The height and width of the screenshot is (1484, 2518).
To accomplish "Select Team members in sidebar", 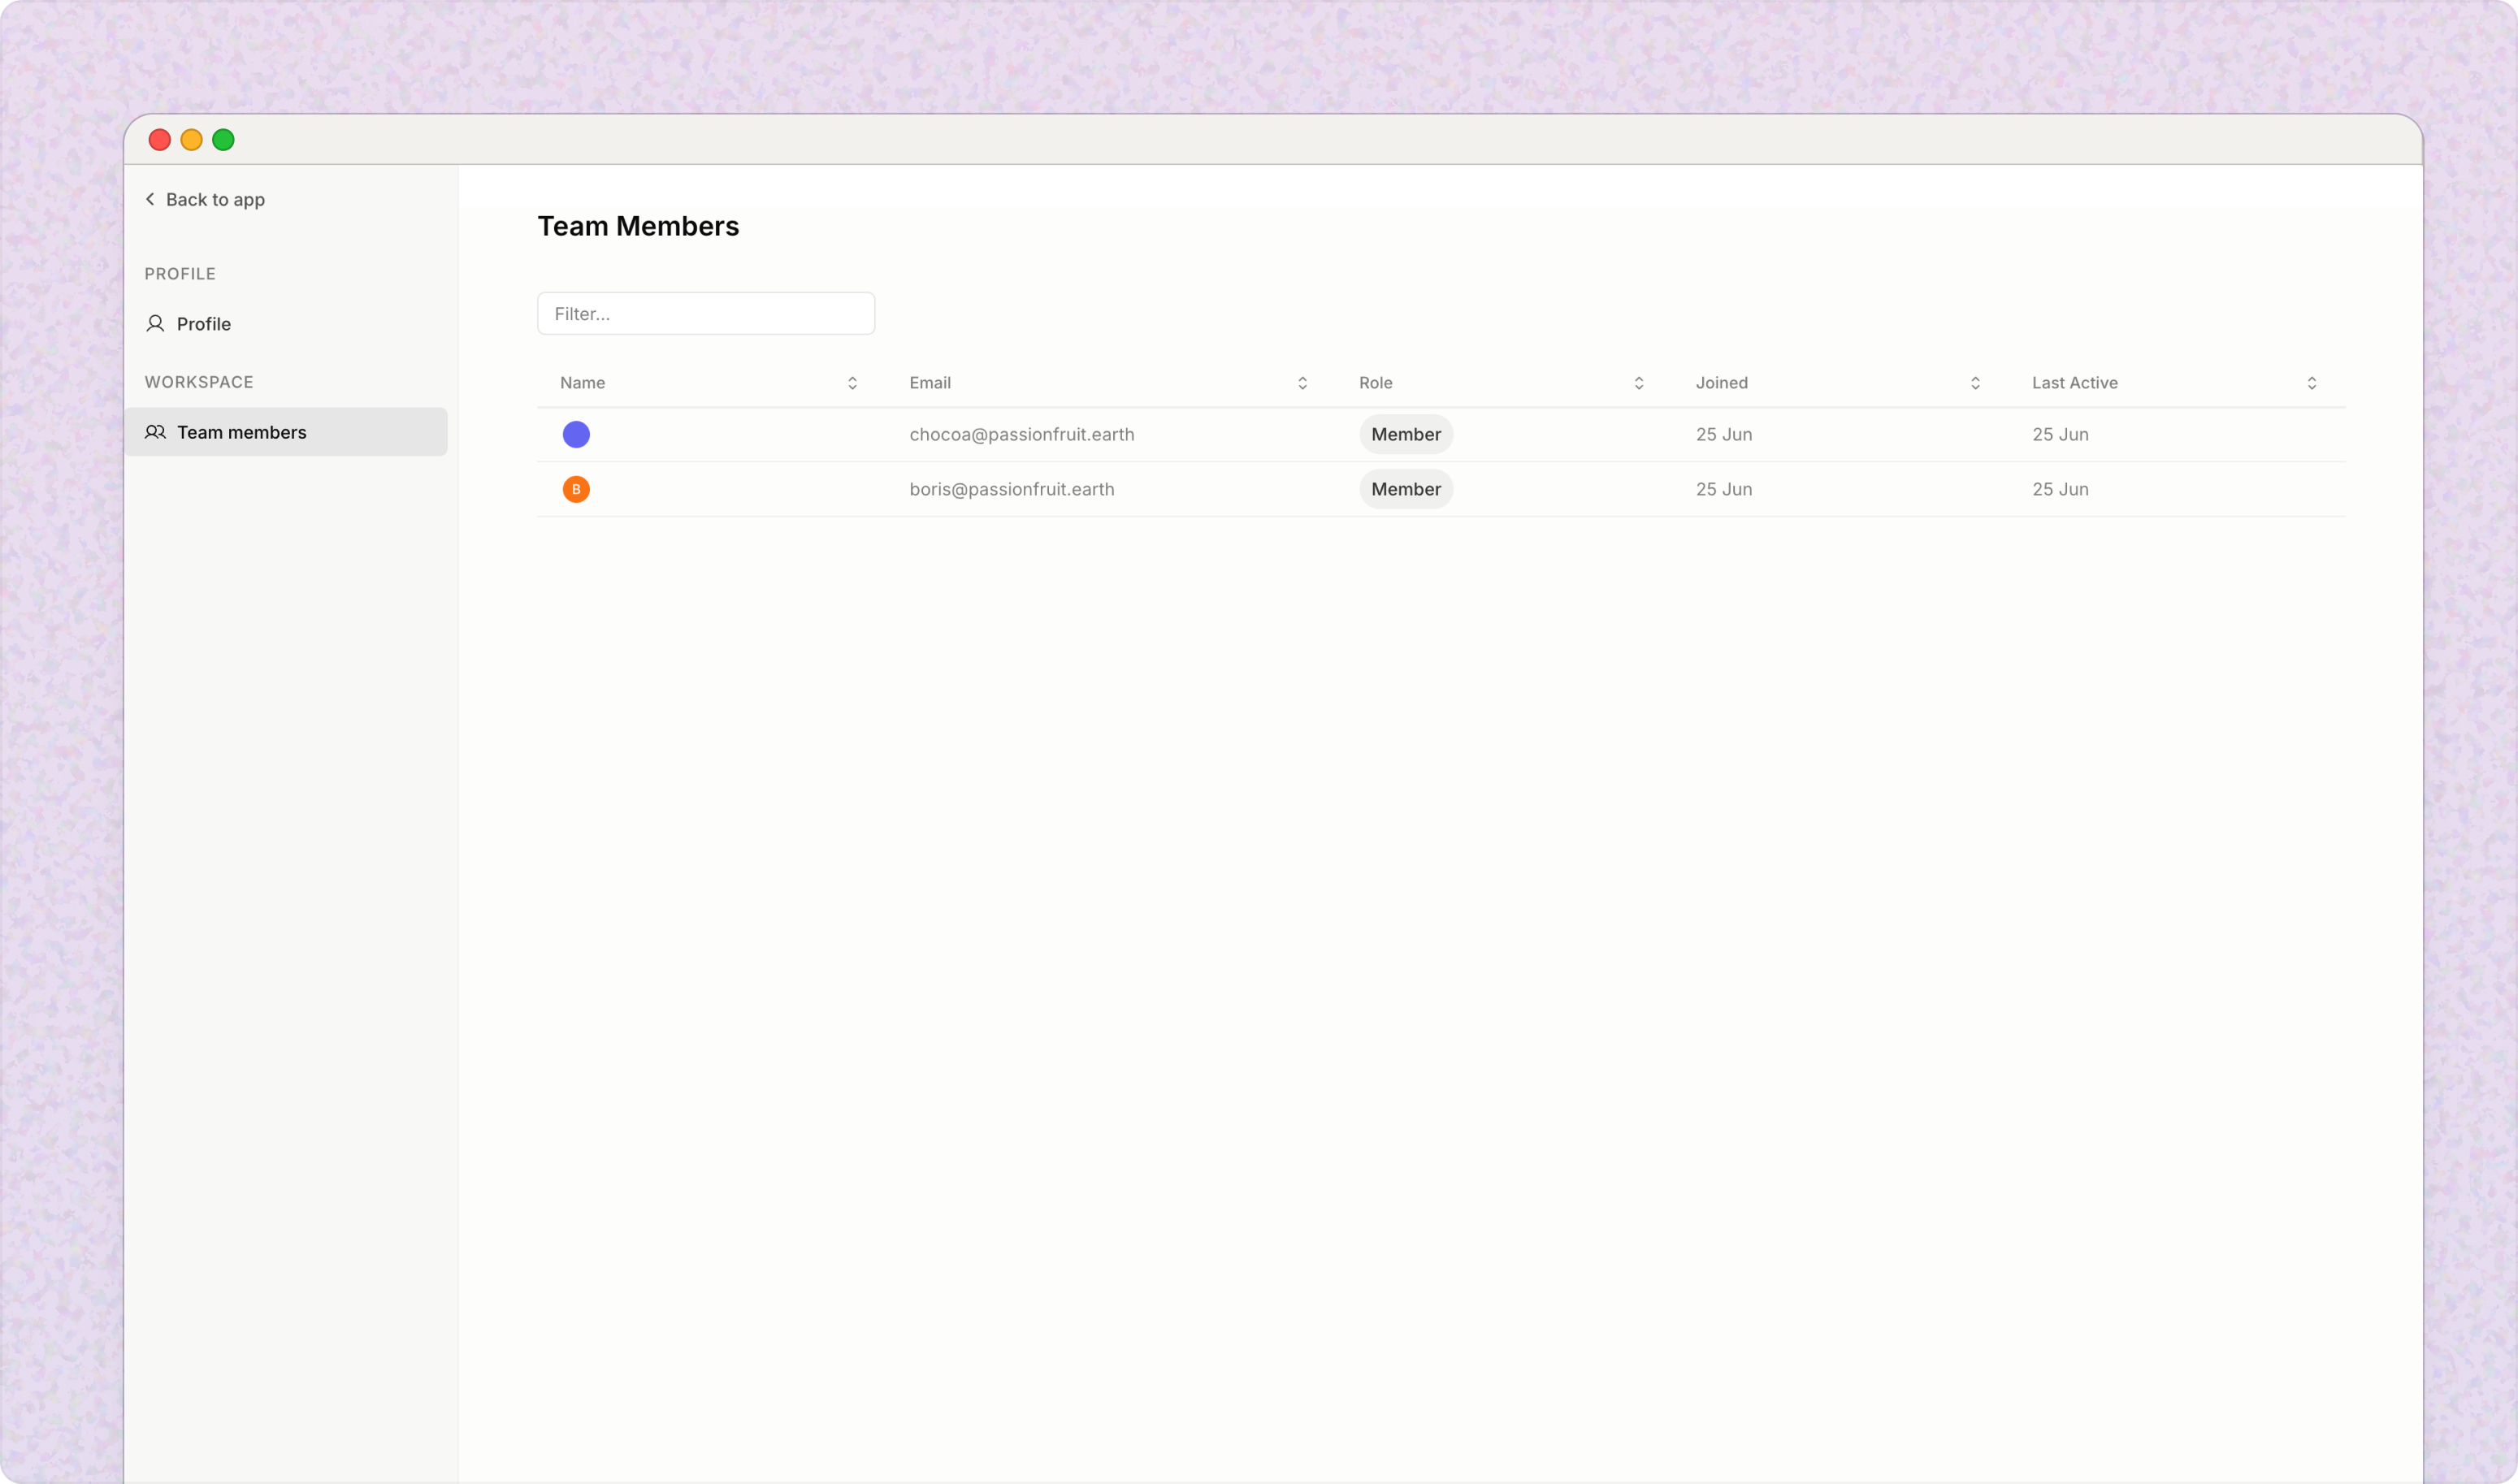I will tap(241, 432).
